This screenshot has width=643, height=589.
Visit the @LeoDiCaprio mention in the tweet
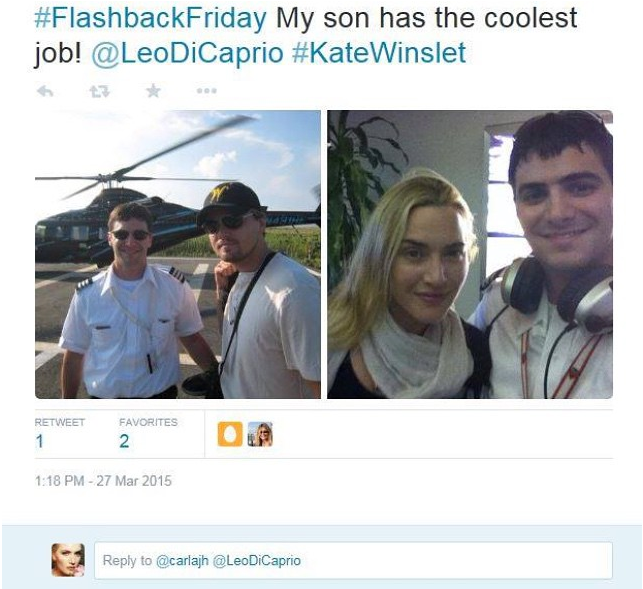[x=187, y=53]
